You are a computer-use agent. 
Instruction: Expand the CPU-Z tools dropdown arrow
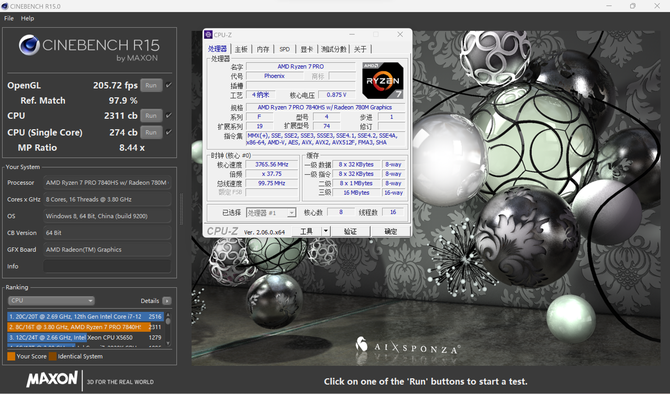[x=326, y=231]
